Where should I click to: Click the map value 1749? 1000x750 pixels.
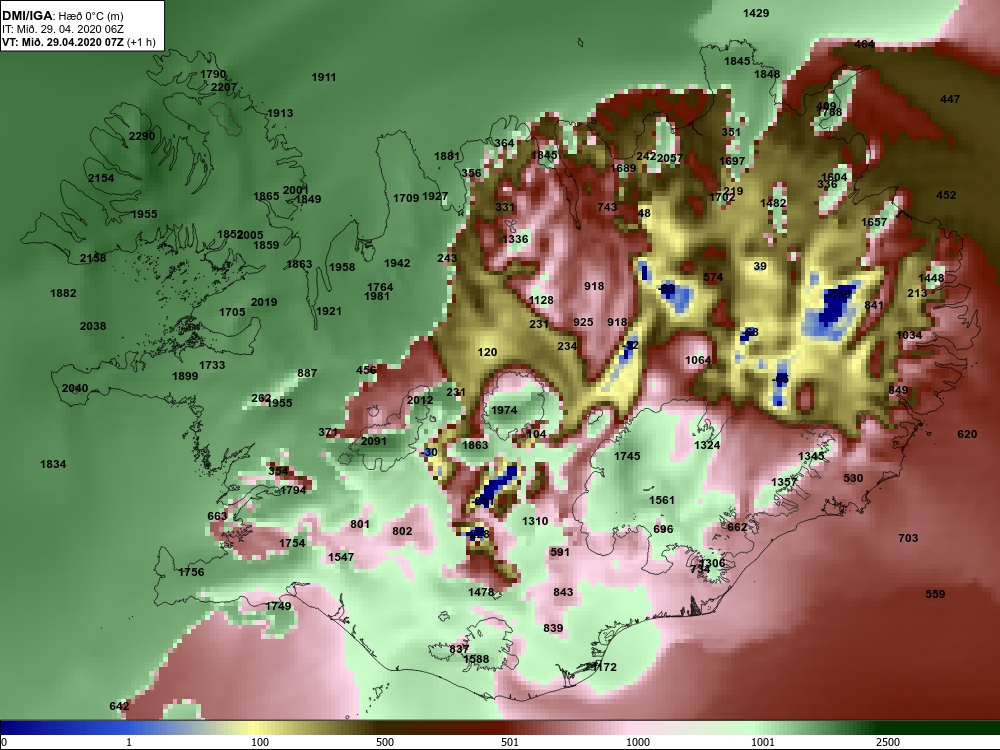tap(278, 607)
